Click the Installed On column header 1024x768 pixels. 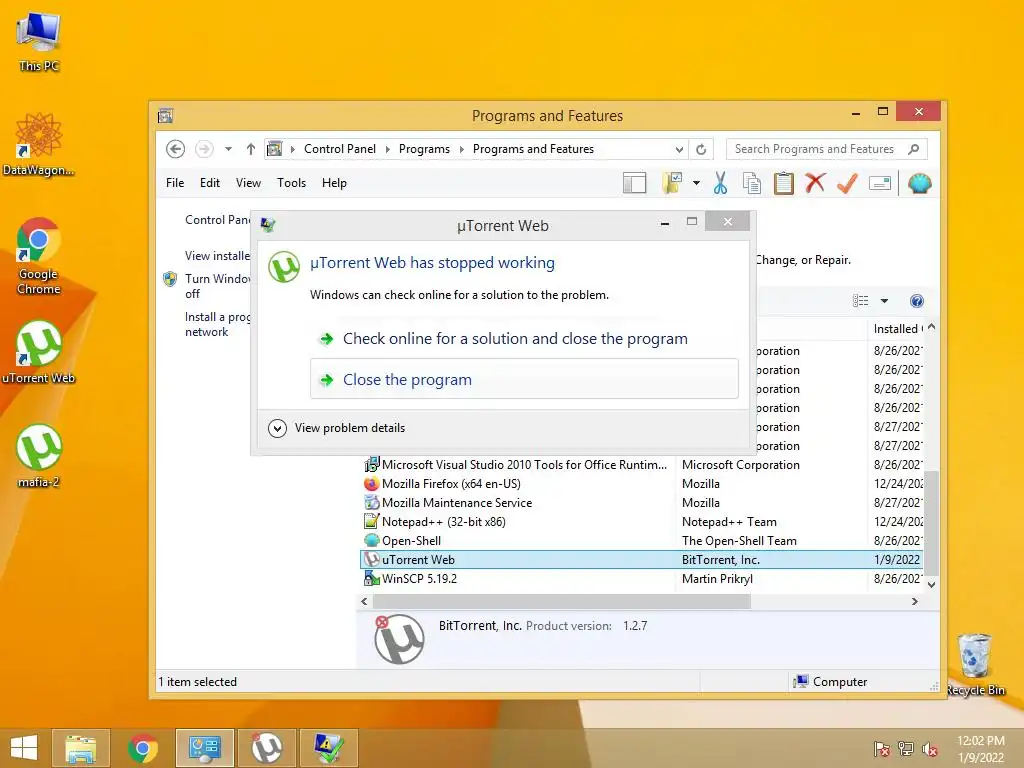click(897, 329)
